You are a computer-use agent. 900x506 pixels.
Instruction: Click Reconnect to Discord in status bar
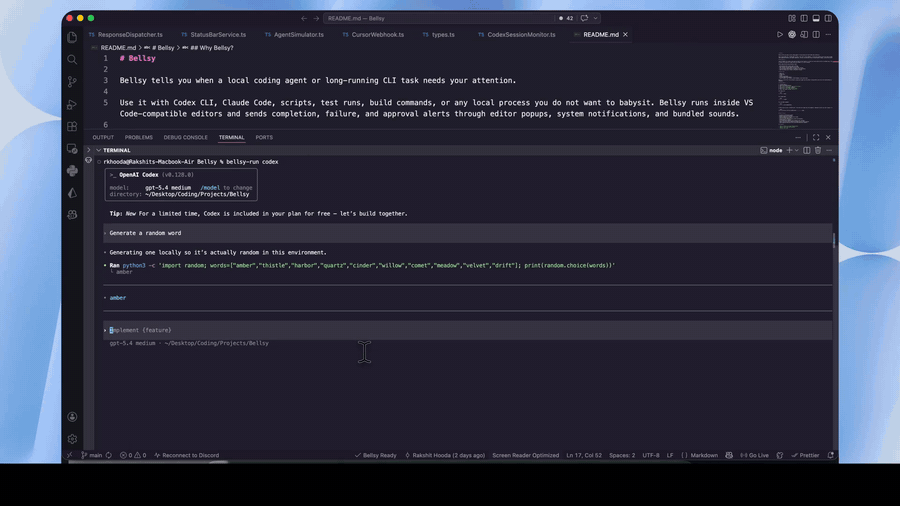tap(187, 456)
